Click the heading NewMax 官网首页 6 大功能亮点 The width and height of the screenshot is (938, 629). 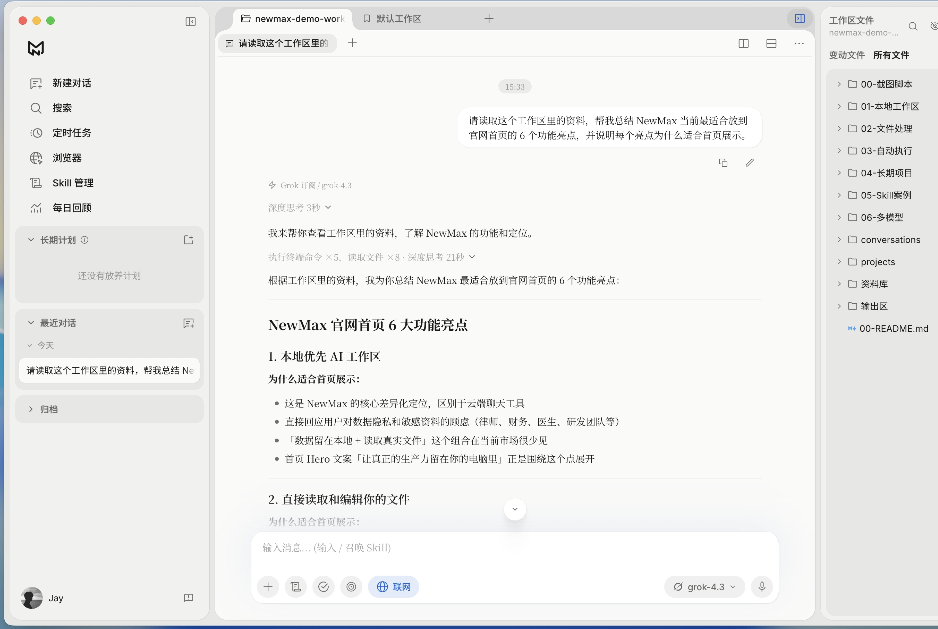pos(368,325)
